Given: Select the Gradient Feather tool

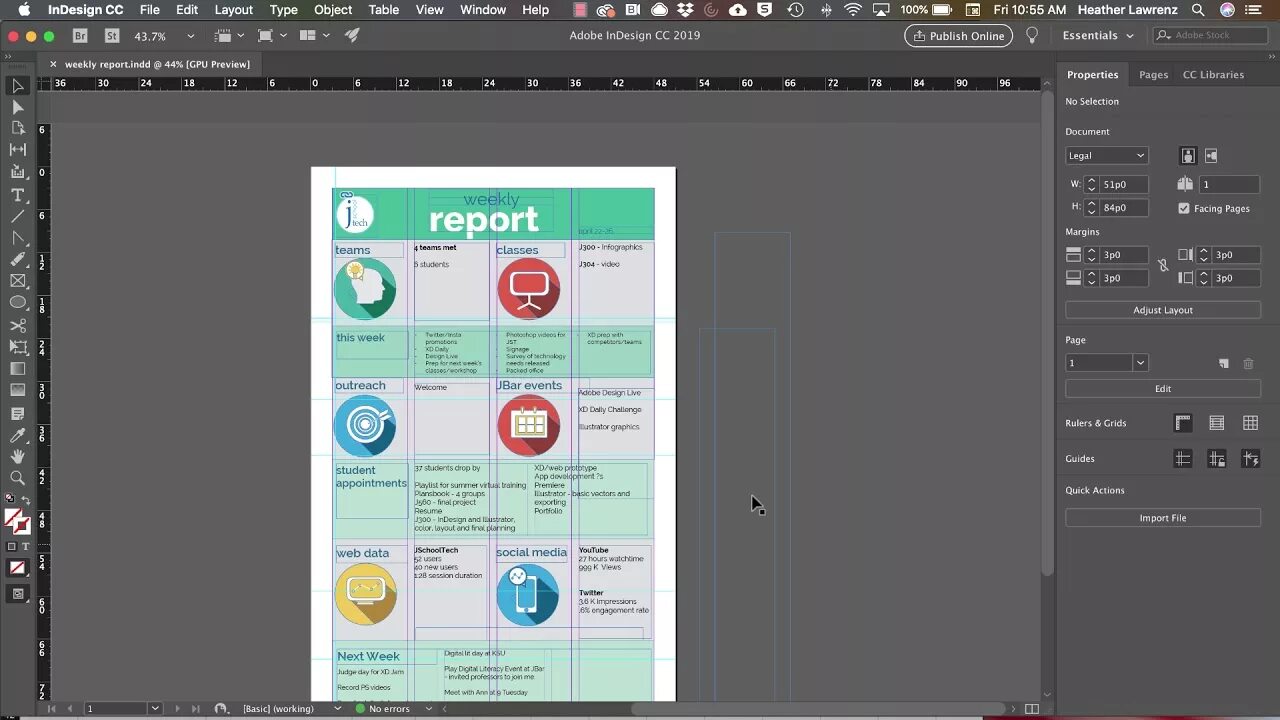Looking at the screenshot, I should point(17,390).
